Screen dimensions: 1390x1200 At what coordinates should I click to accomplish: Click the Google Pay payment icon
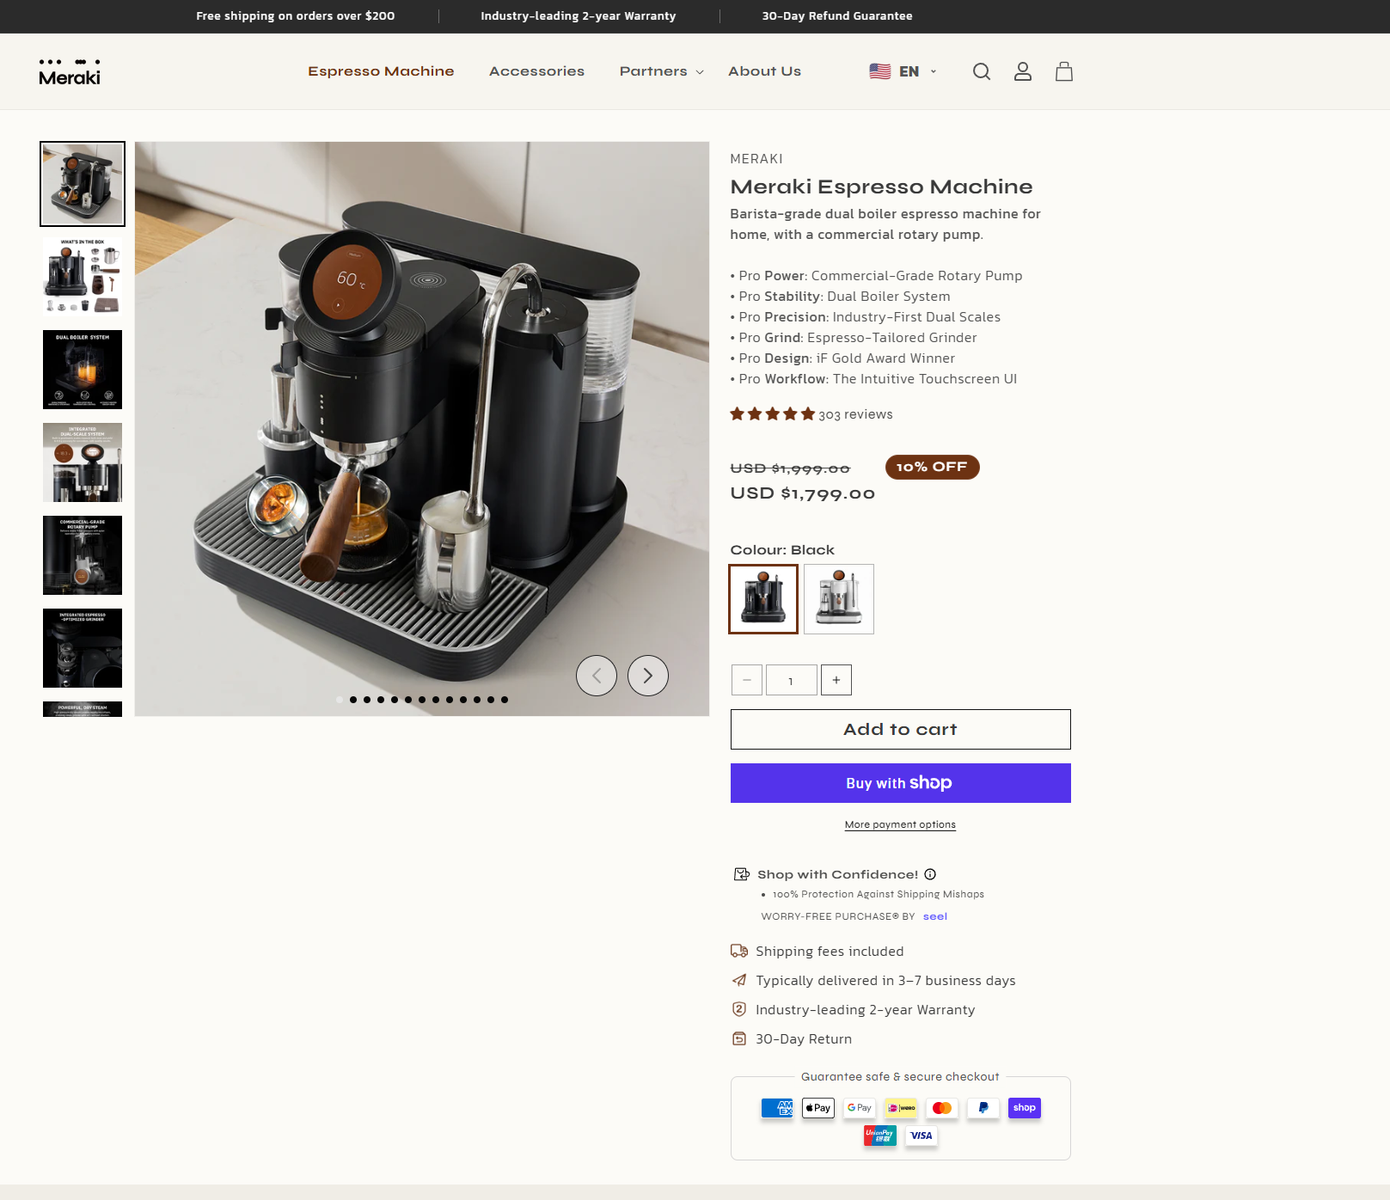click(858, 1108)
